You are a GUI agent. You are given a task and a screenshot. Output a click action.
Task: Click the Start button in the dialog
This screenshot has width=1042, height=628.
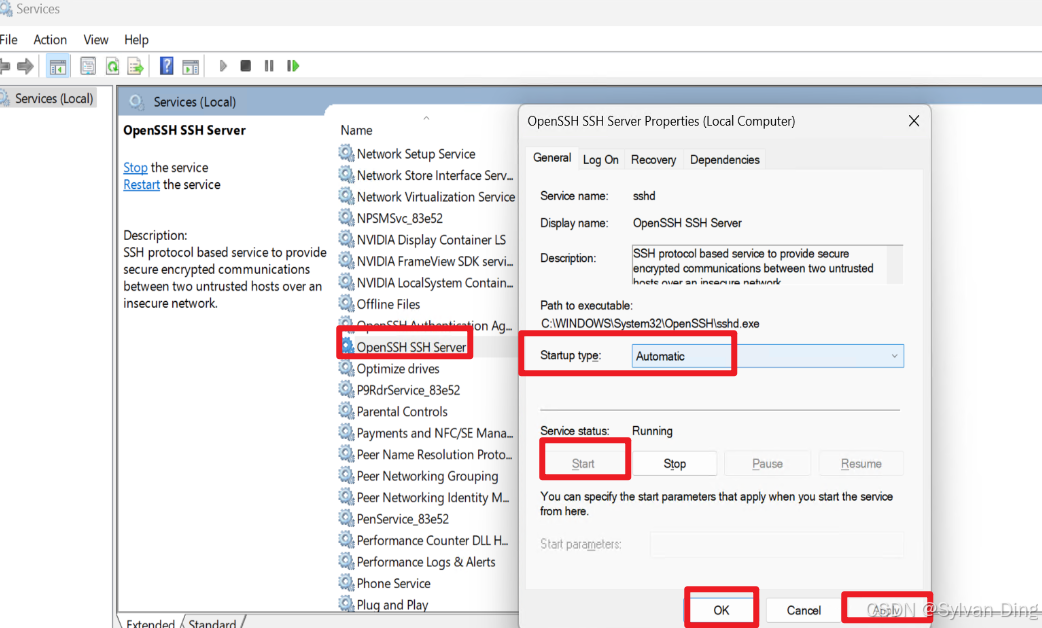583,463
